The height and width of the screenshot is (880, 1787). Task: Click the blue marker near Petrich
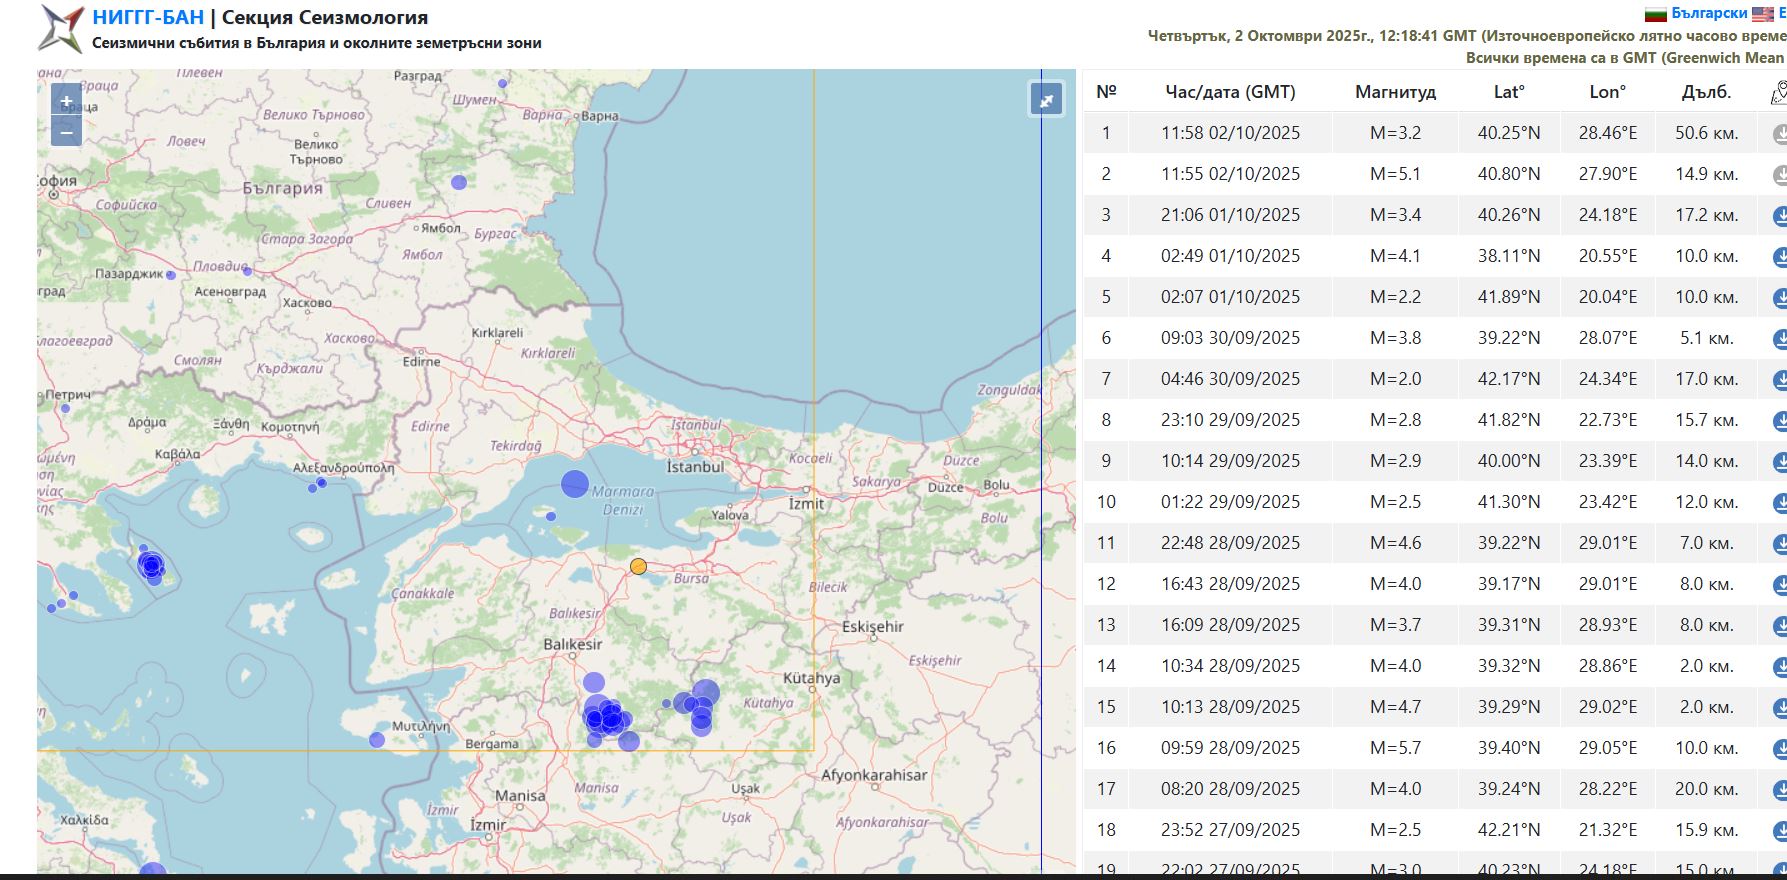click(x=65, y=408)
